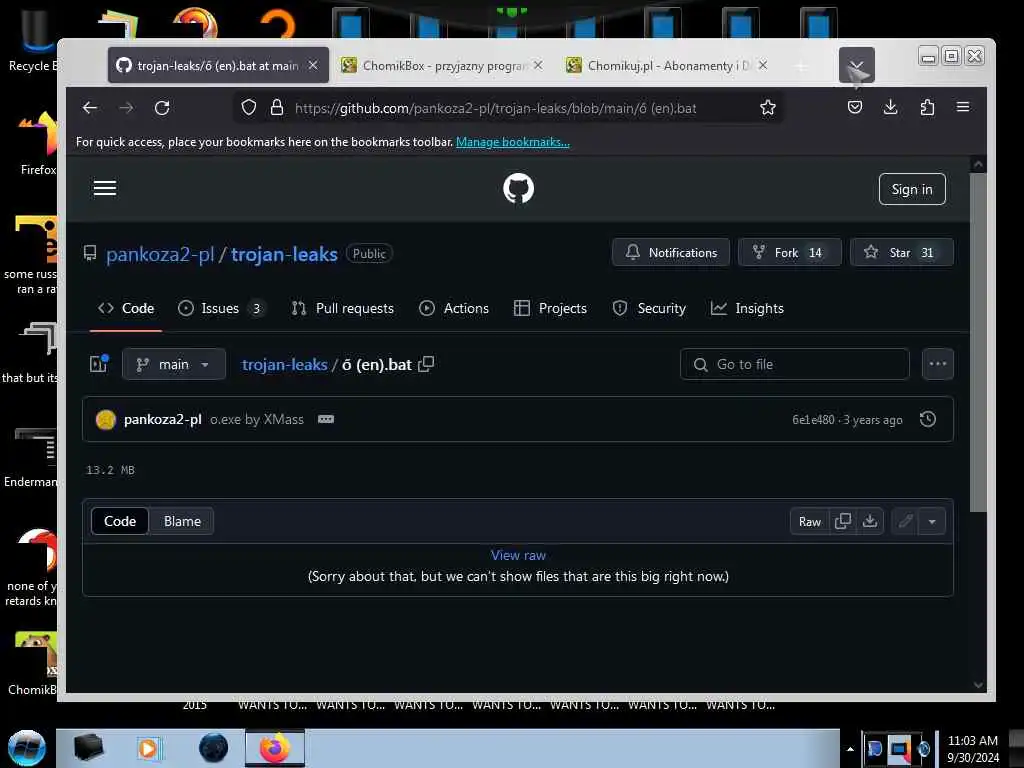Click the taskbar clock 11:03 AM
The width and height of the screenshot is (1024, 768).
[x=972, y=748]
